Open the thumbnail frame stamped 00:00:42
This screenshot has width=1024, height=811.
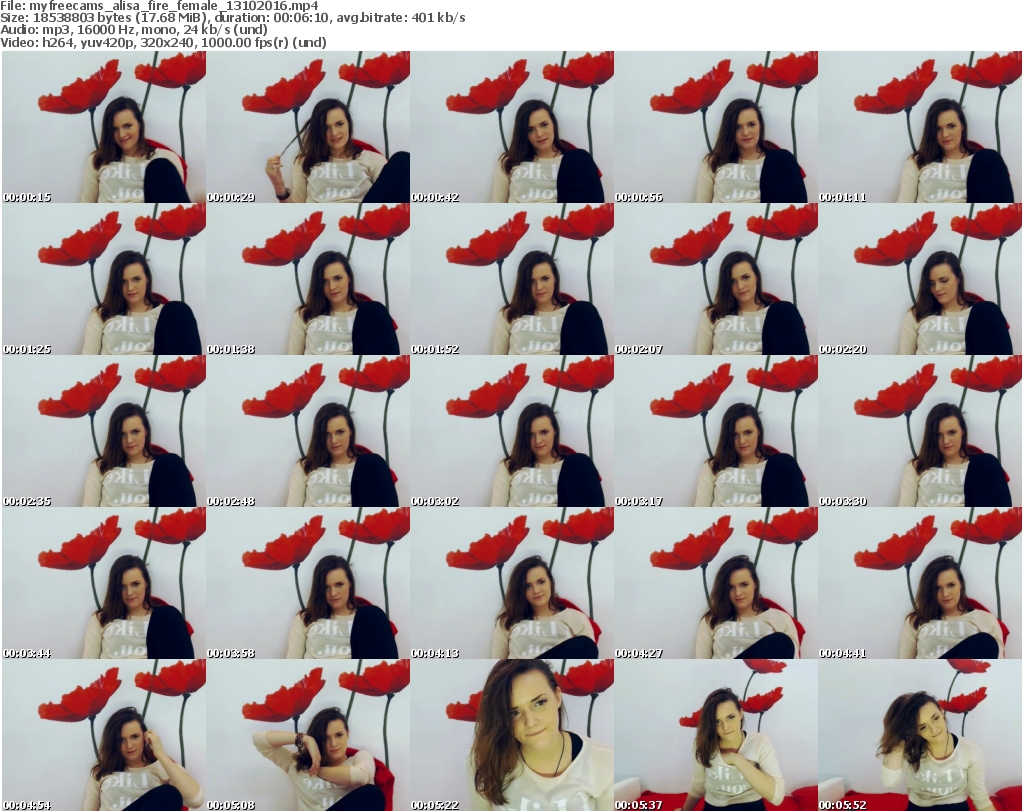[512, 127]
